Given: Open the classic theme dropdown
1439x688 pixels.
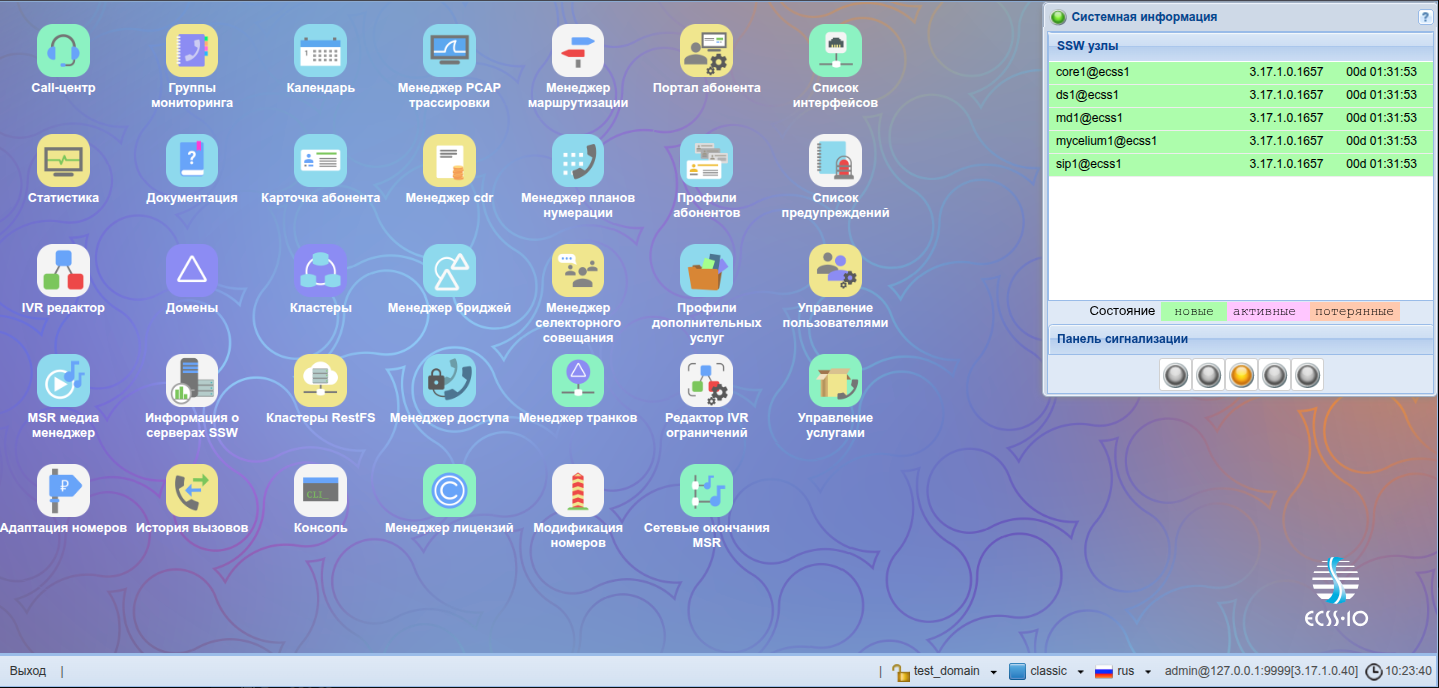Looking at the screenshot, I should coord(1081,672).
